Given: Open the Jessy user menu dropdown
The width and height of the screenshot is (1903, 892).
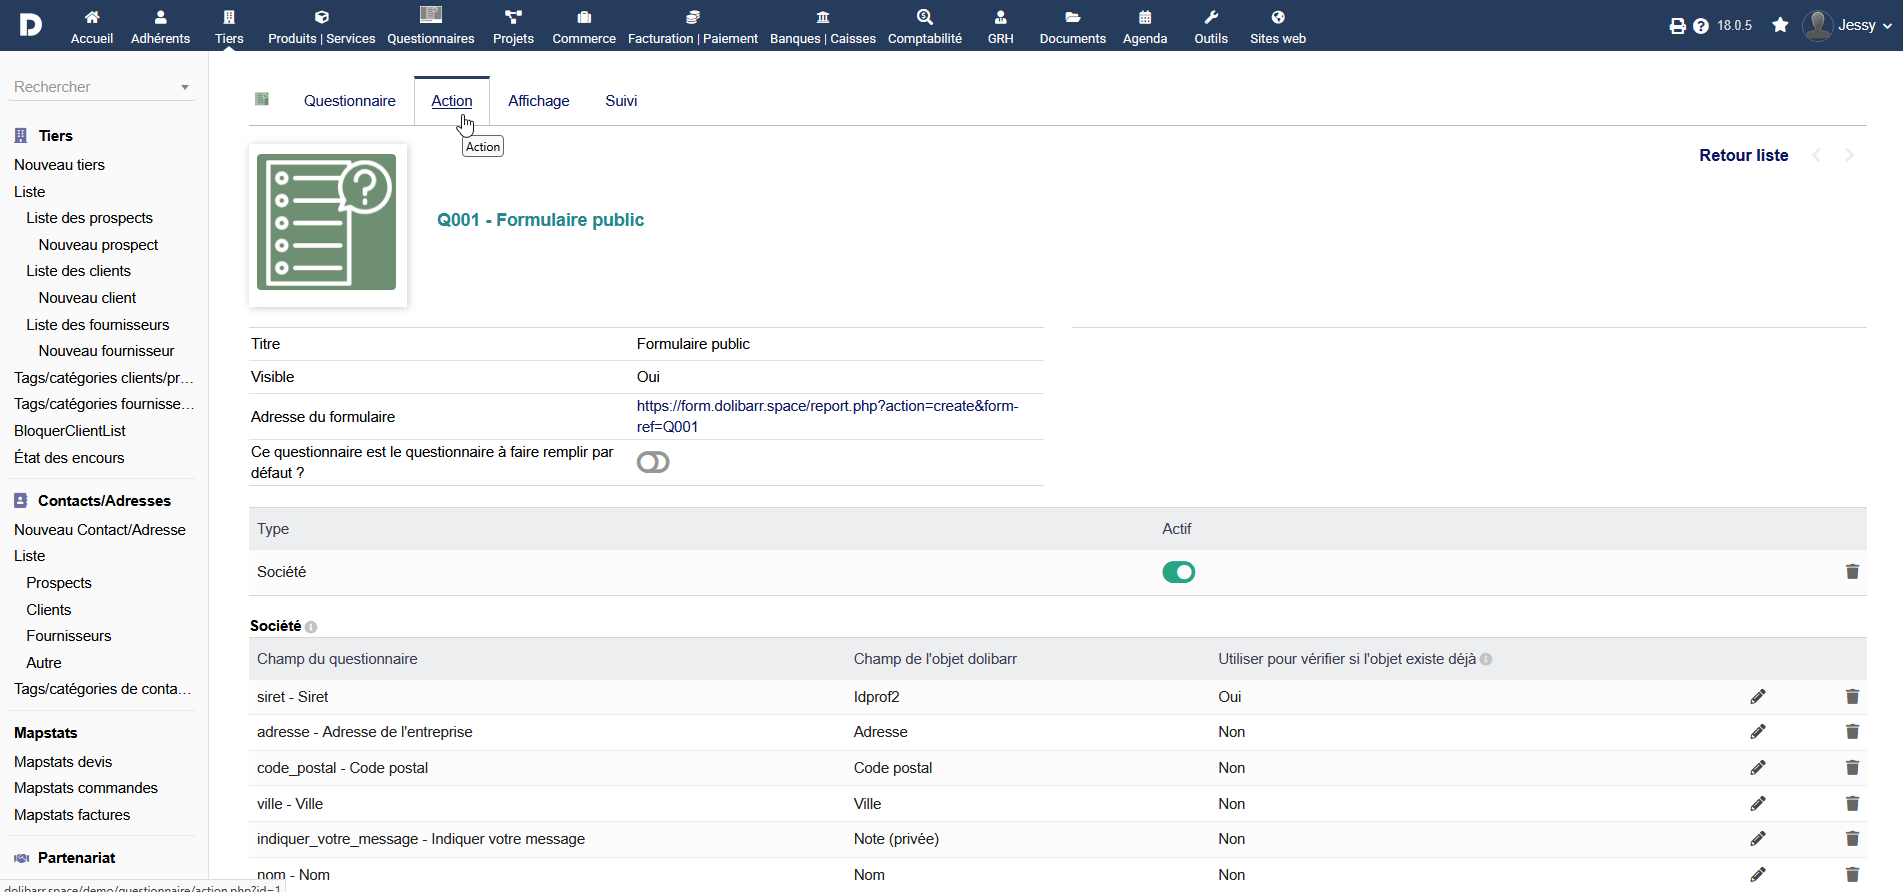Looking at the screenshot, I should [x=1848, y=25].
